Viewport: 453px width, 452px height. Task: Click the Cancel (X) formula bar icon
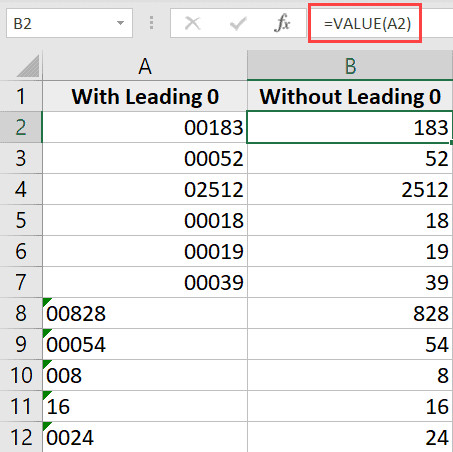coord(192,24)
